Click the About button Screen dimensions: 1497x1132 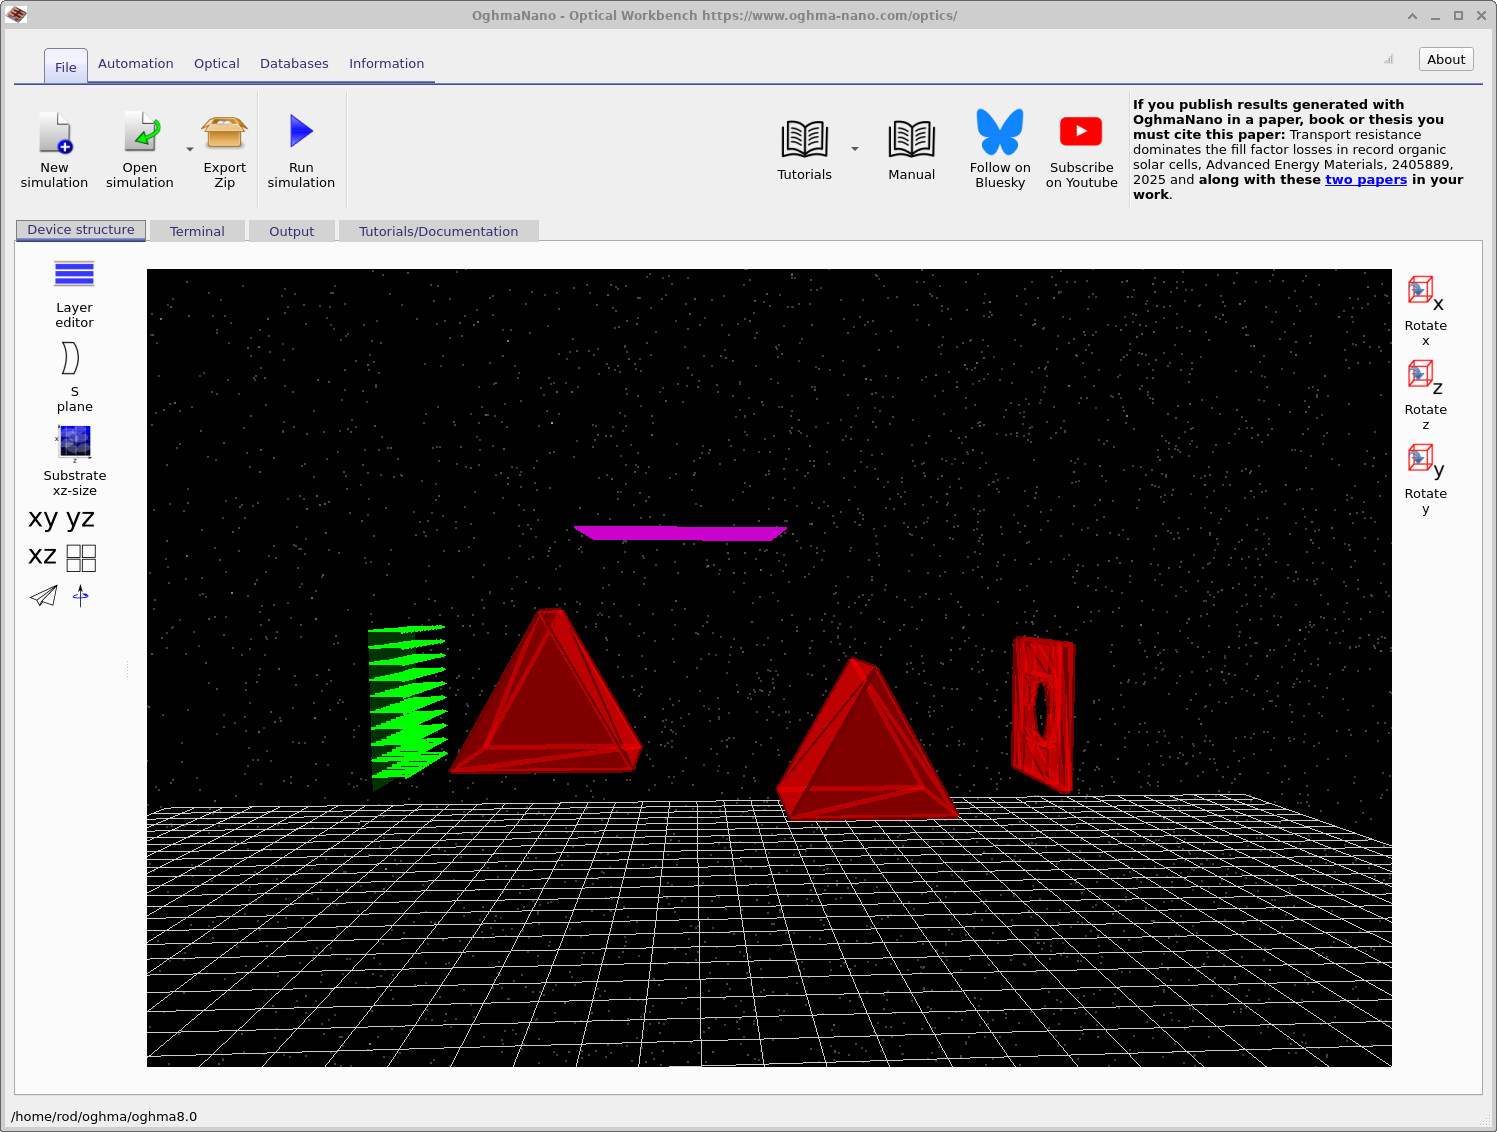[1445, 58]
